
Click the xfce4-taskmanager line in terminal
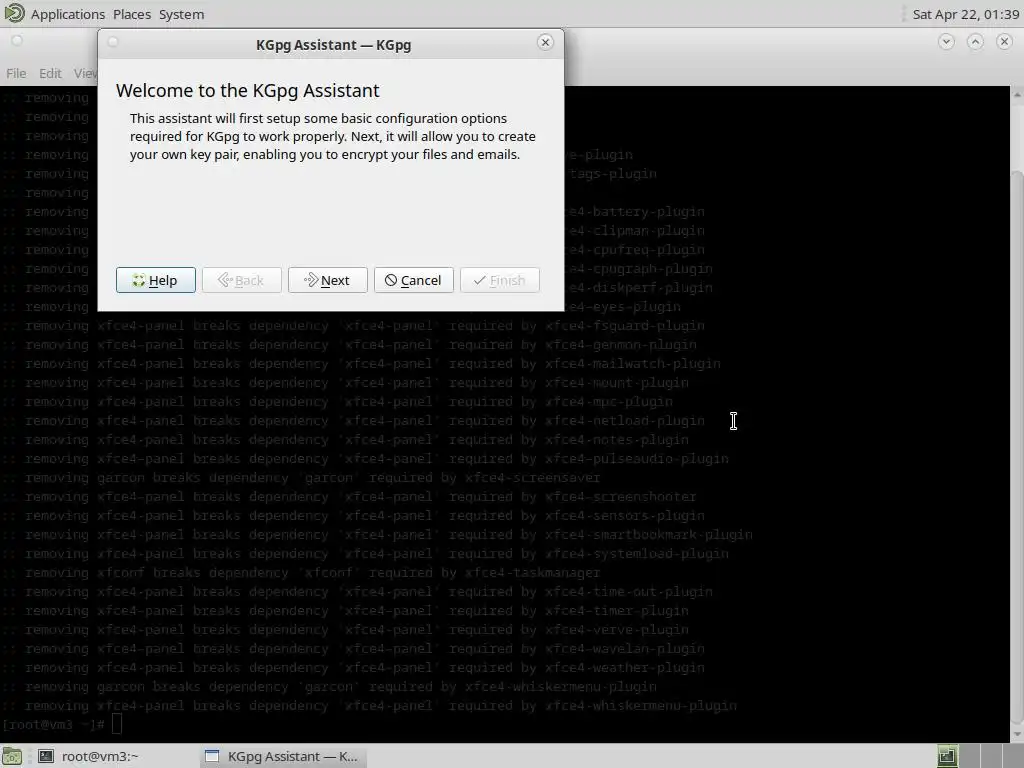click(300, 573)
